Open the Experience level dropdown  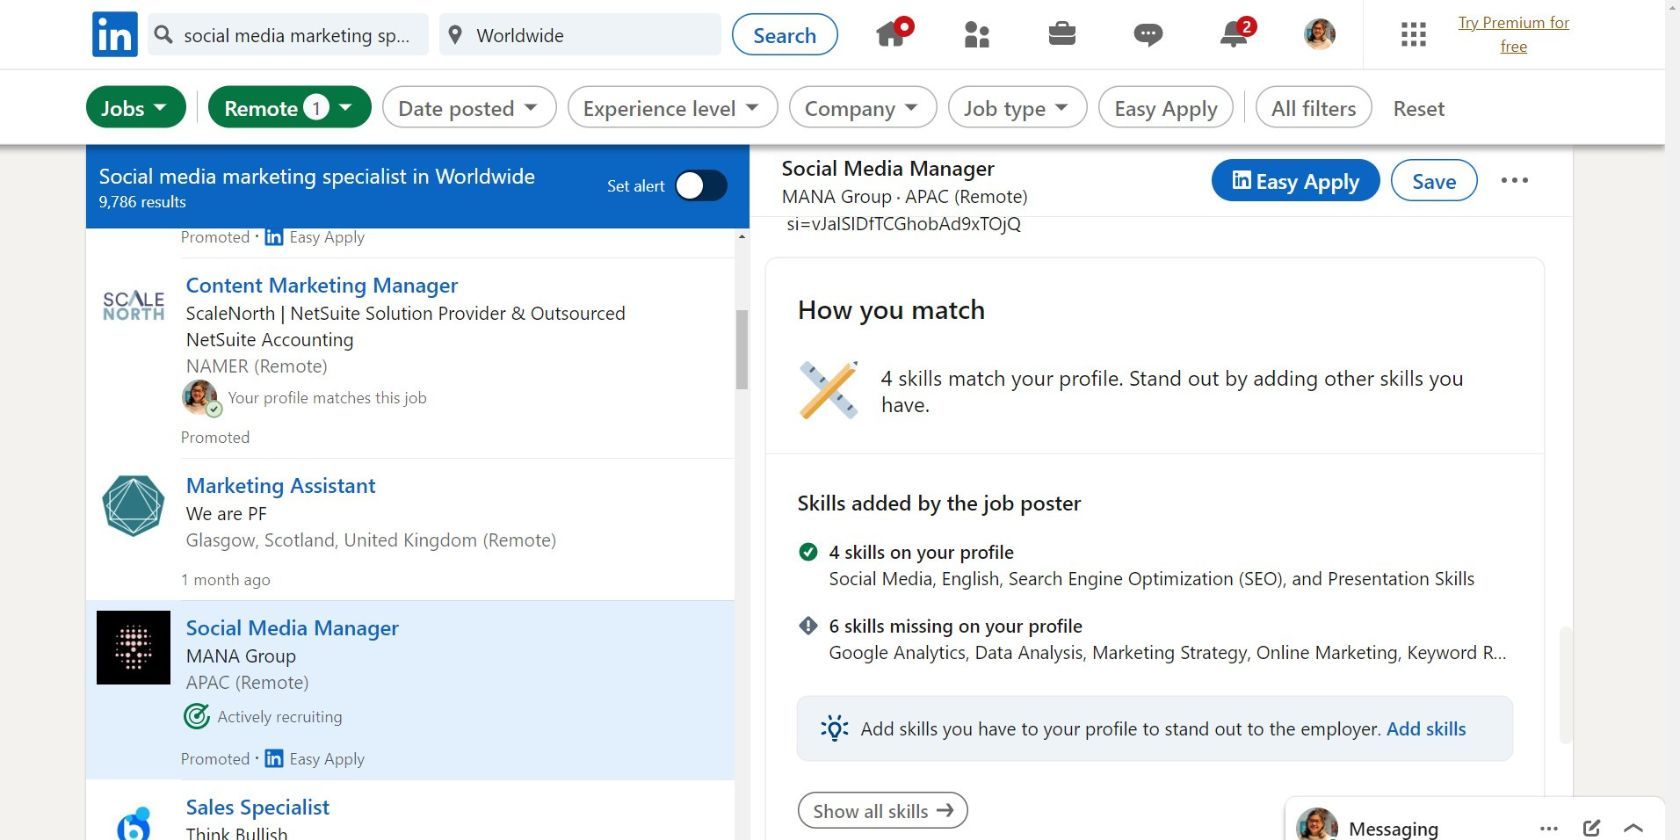[x=671, y=108]
